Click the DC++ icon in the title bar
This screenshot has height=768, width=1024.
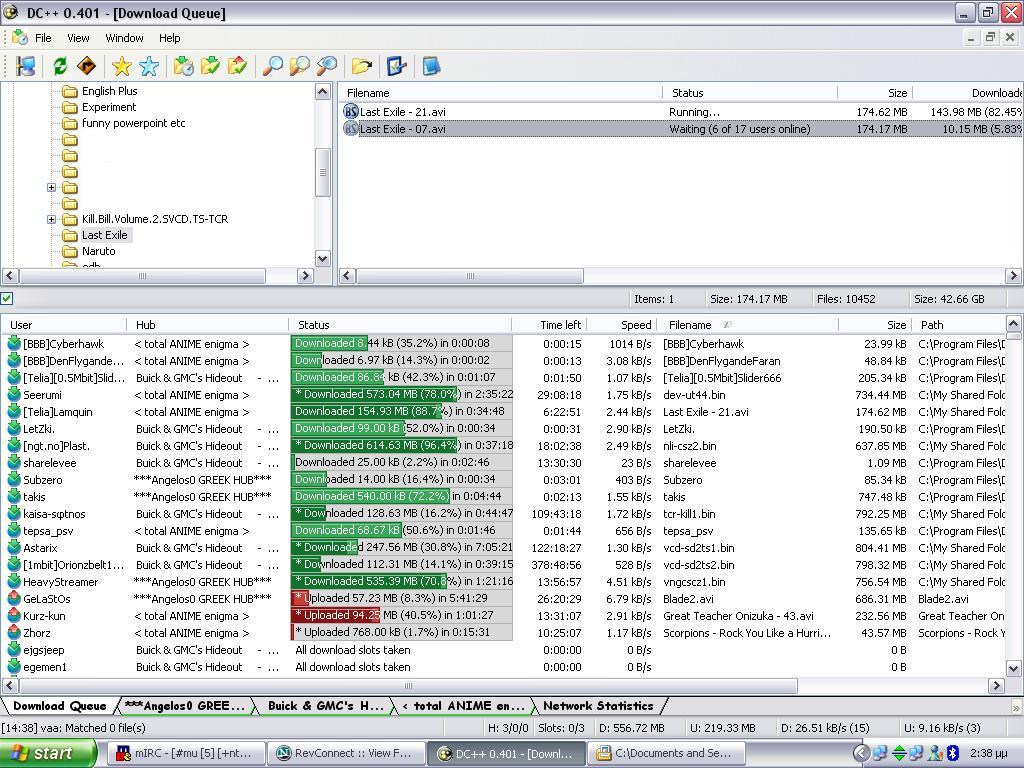coord(10,12)
